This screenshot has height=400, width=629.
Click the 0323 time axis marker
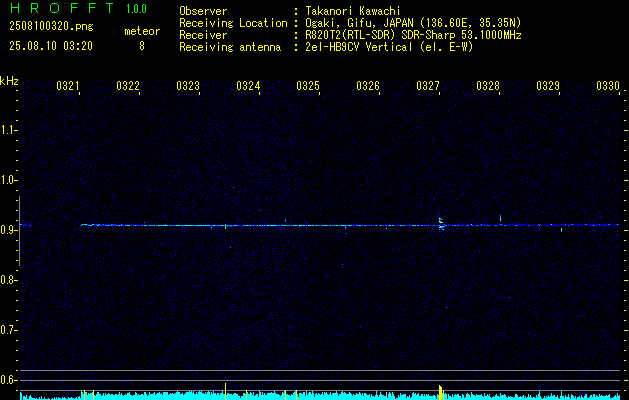point(188,86)
